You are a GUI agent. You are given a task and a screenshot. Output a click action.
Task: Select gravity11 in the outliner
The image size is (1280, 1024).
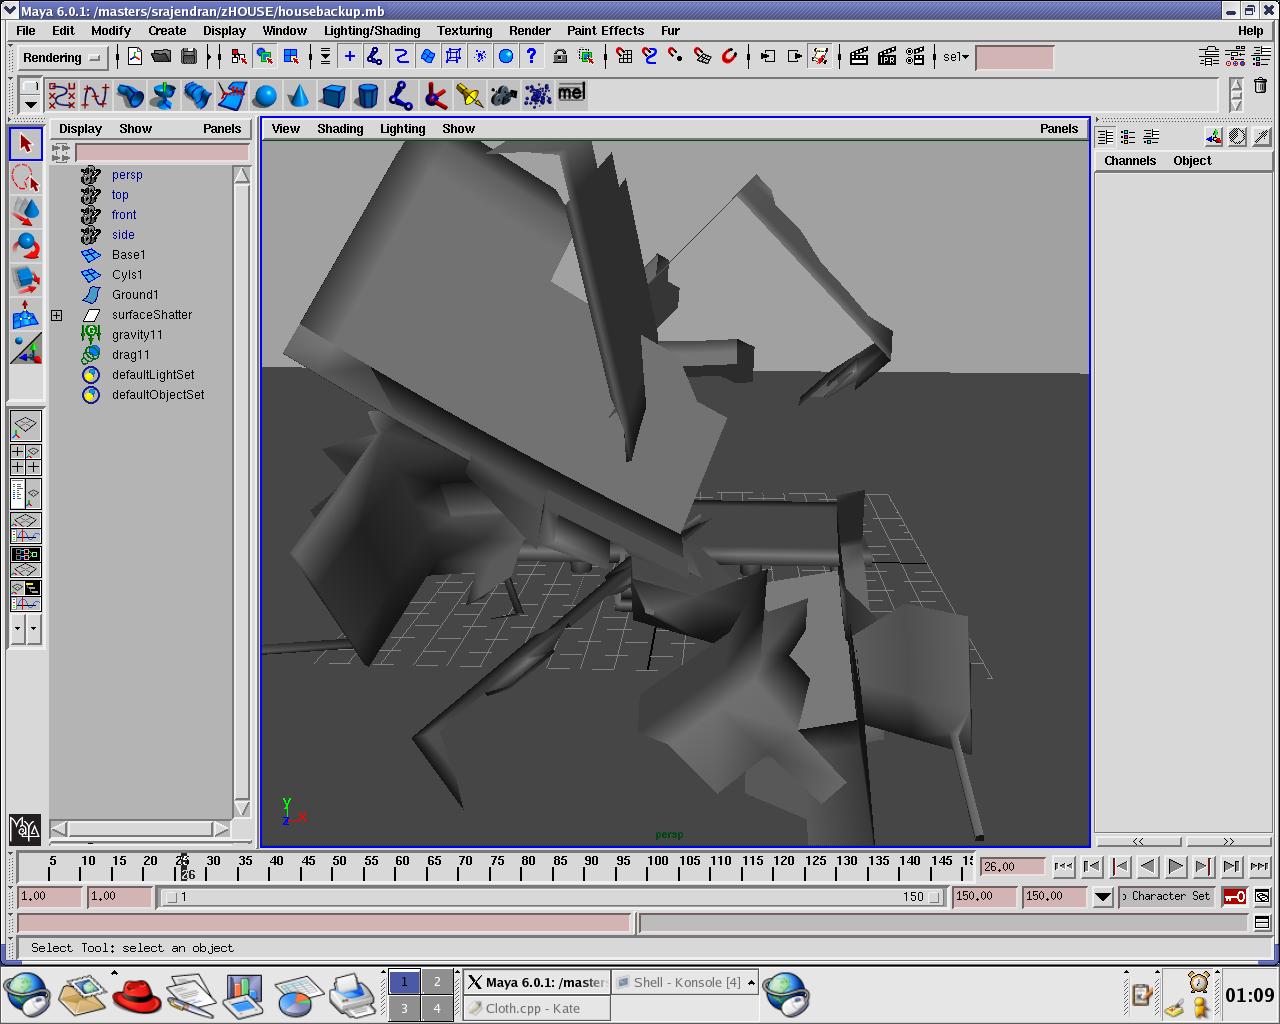(x=137, y=335)
